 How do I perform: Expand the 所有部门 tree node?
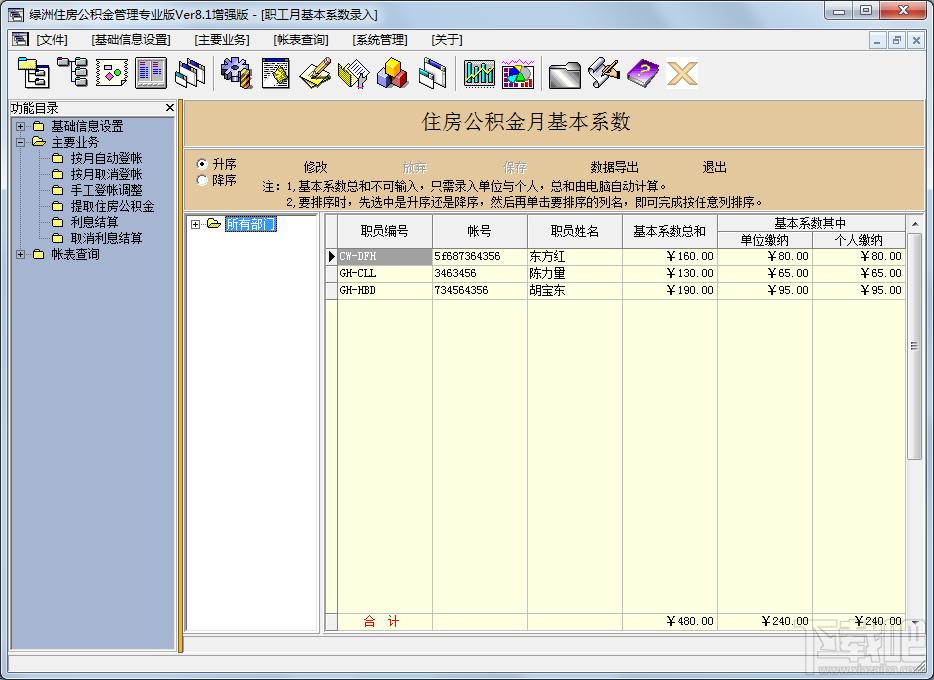(x=195, y=224)
